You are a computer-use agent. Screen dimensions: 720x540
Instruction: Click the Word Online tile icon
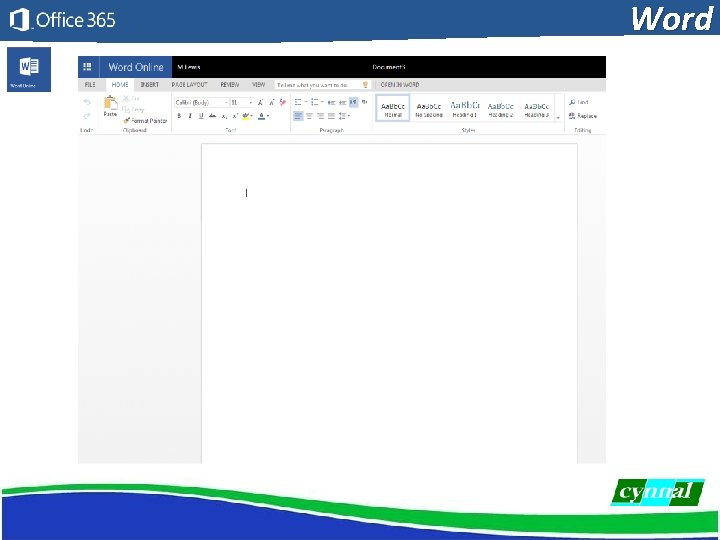click(29, 69)
